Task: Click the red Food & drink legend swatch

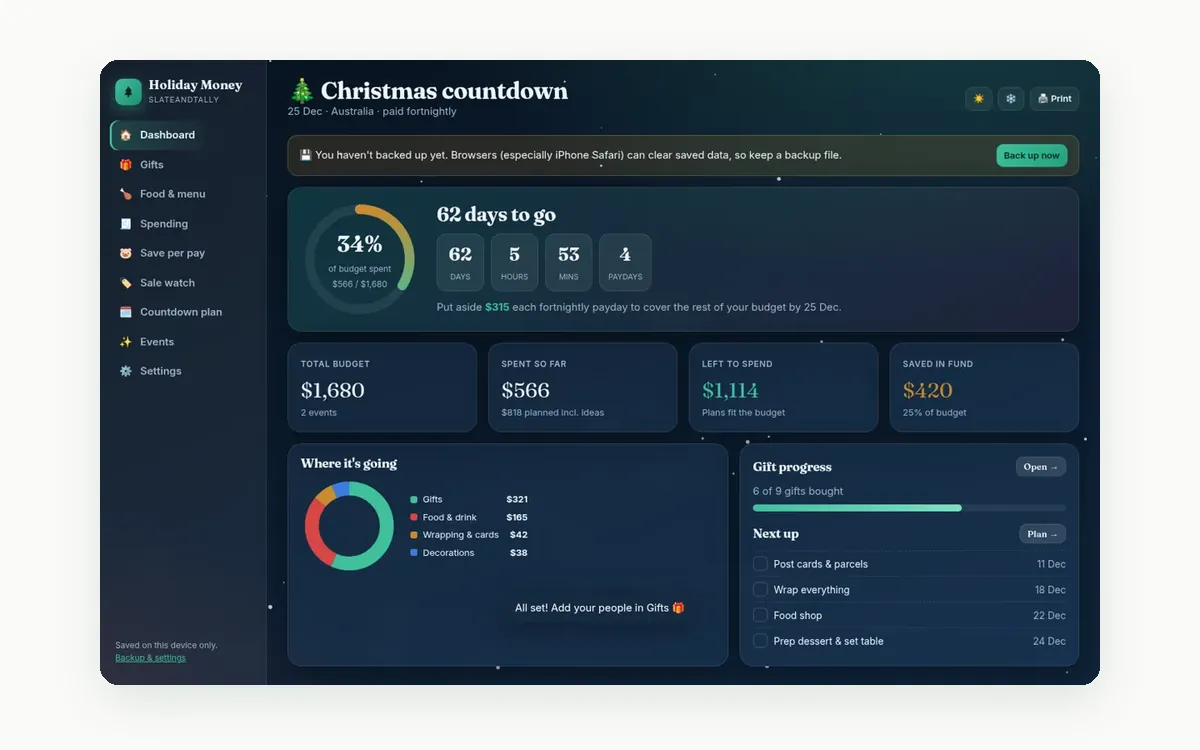Action: [x=414, y=517]
